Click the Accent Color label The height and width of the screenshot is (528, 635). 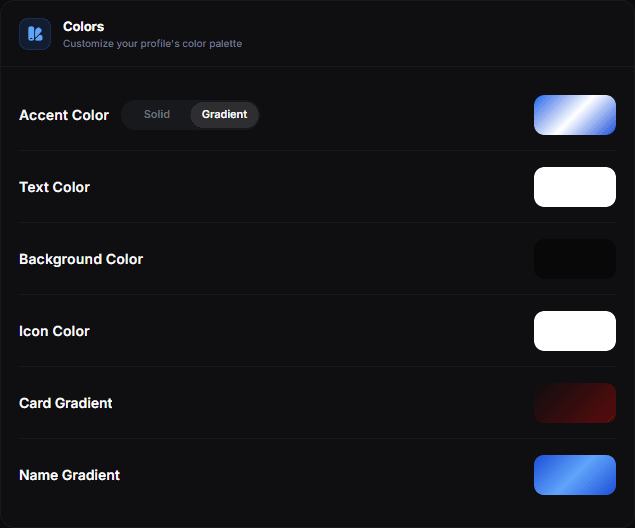point(64,115)
